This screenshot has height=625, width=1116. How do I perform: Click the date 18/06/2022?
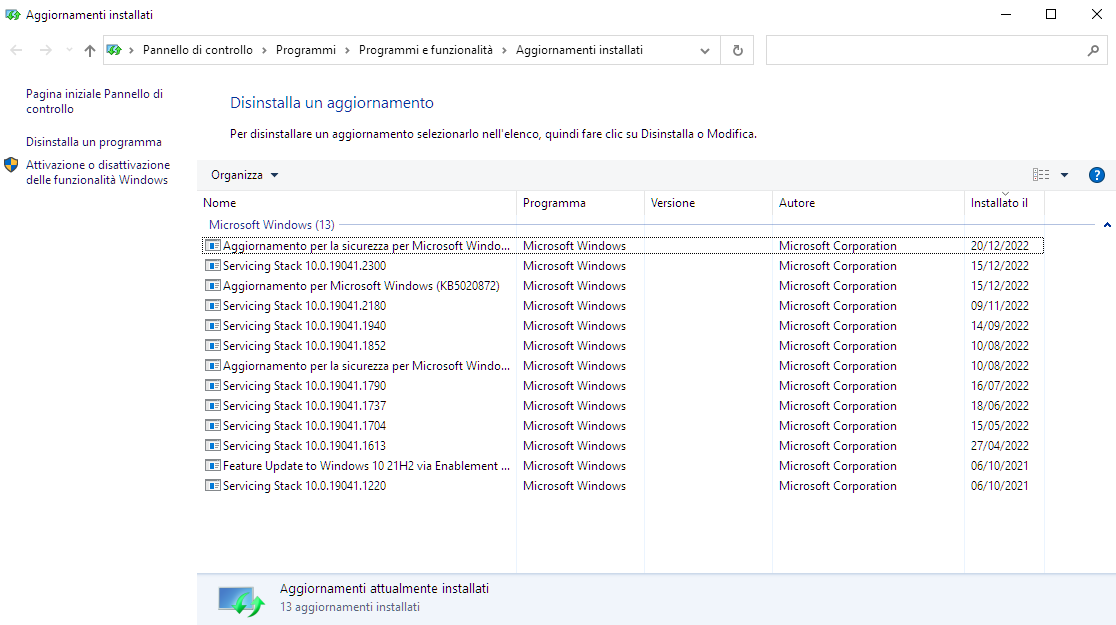click(999, 405)
